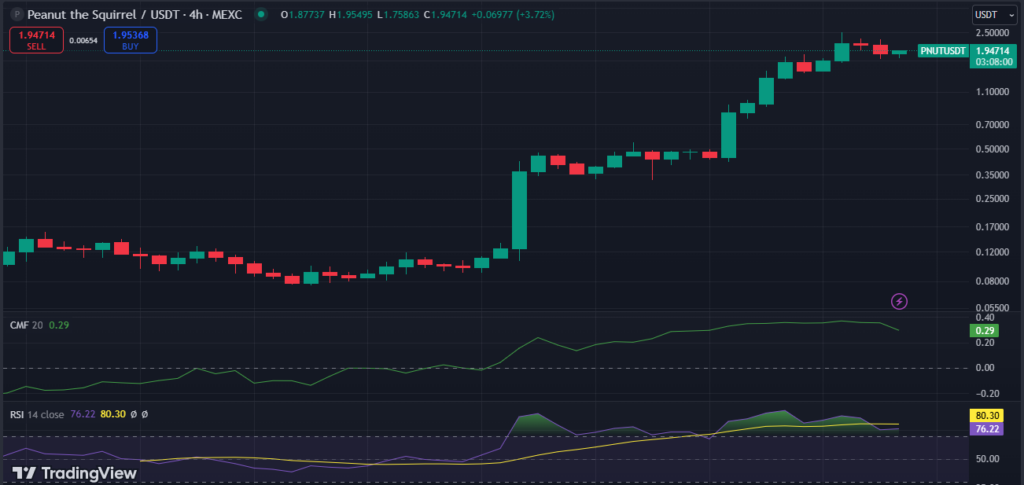
Task: Click the 0.17000 price axis label
Action: [x=992, y=227]
